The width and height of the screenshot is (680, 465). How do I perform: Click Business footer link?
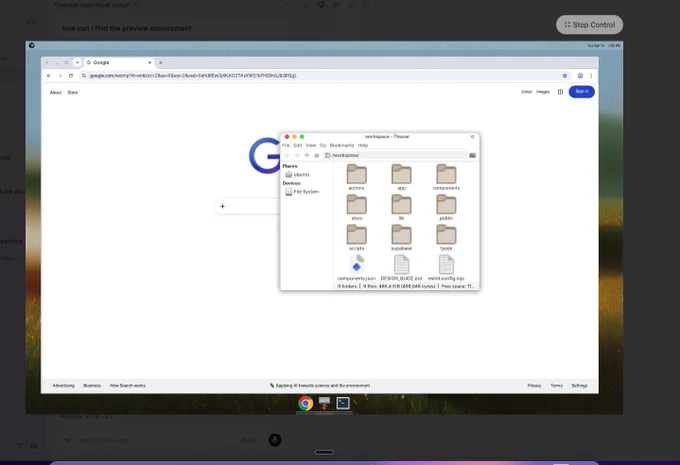92,386
